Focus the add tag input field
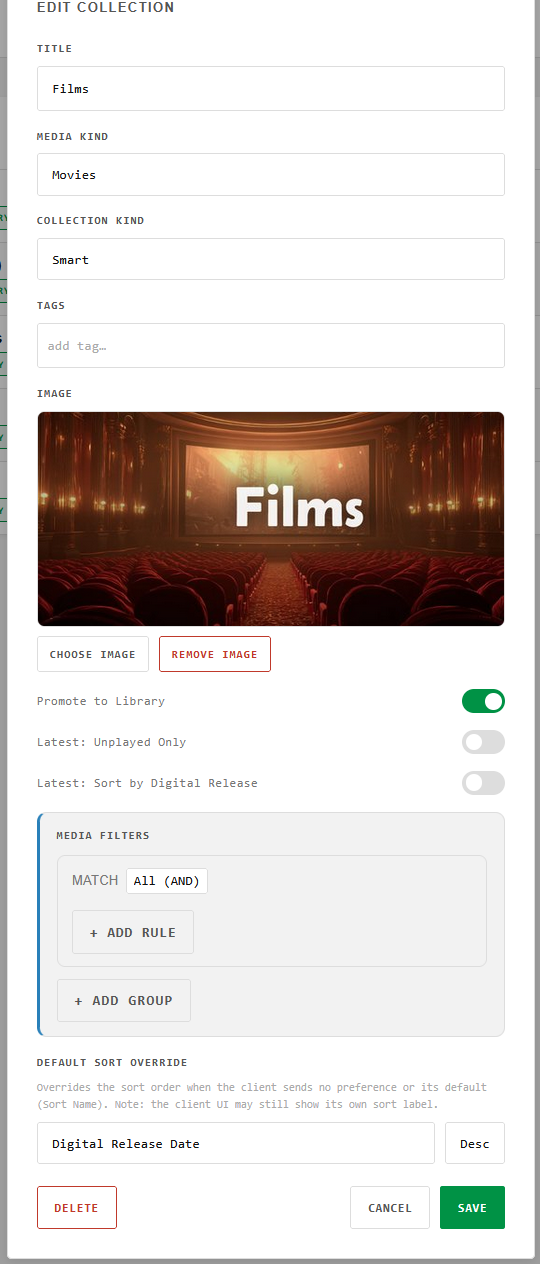540x1264 pixels. [x=271, y=345]
